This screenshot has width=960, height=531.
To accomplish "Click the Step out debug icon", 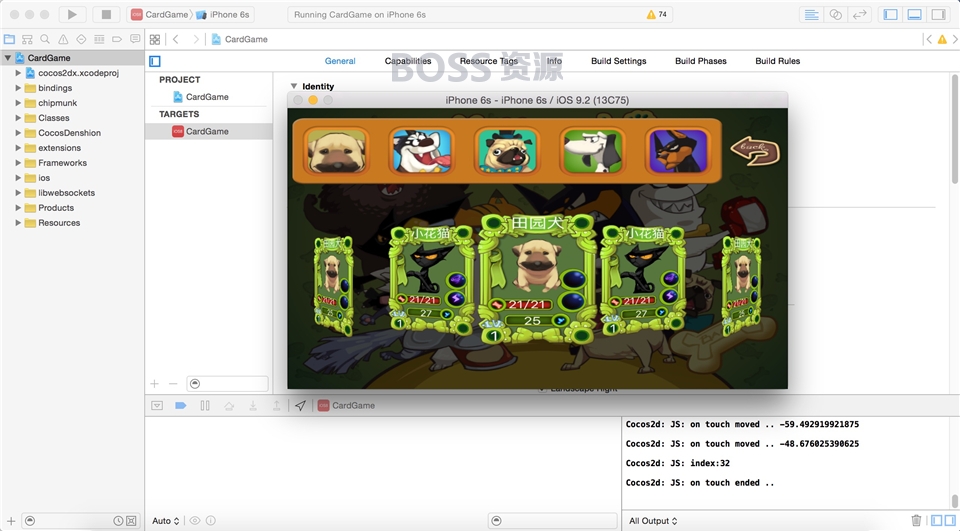I will pyautogui.click(x=277, y=405).
